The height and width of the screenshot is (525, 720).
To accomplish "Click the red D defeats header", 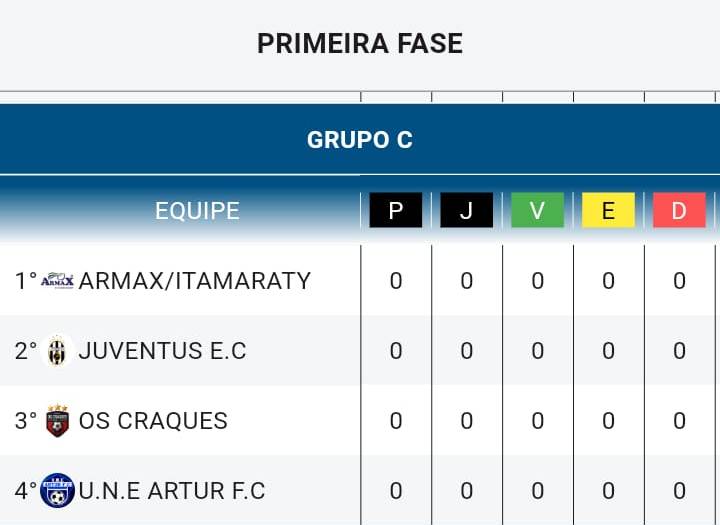I will click(679, 210).
